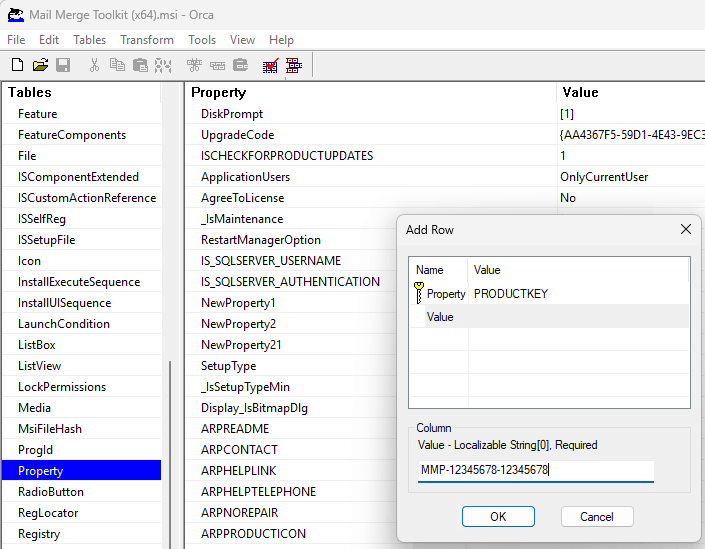
Task: Click the Copy Row toolbar icon
Action: tap(218, 66)
